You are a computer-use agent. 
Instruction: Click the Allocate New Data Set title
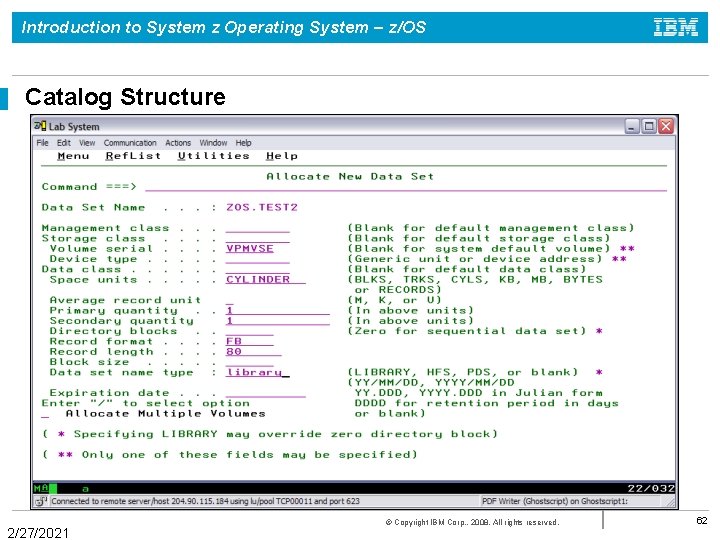350,176
